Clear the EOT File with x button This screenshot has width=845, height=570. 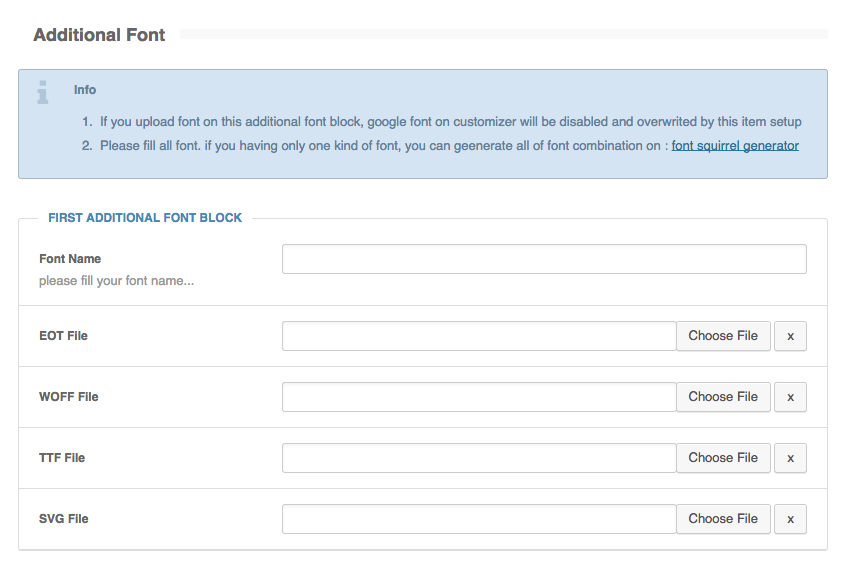click(790, 336)
